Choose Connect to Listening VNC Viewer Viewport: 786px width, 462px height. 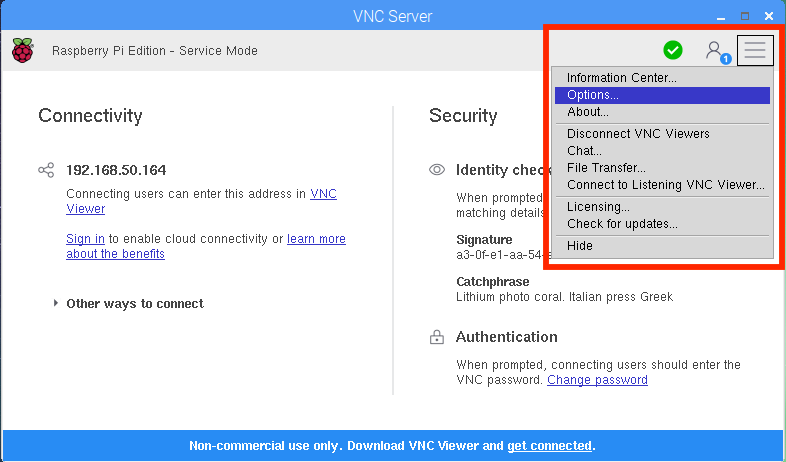click(x=662, y=185)
